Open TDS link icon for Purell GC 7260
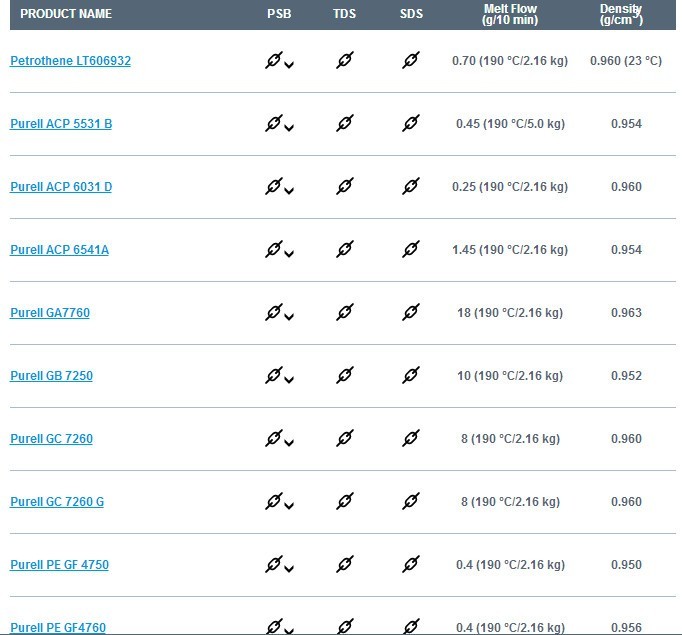Viewport: 682px width, 635px height. (344, 438)
